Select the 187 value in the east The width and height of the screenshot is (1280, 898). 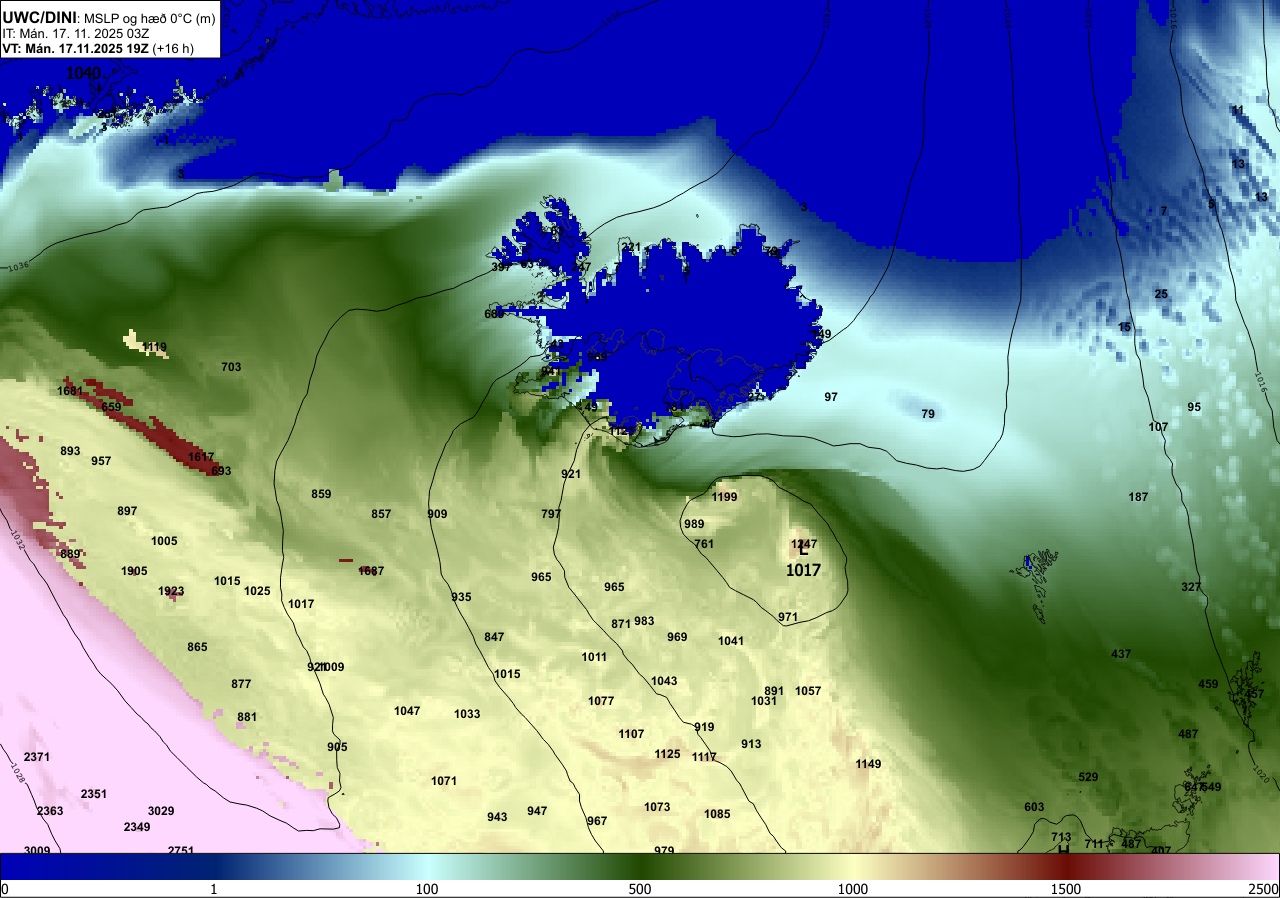1138,497
